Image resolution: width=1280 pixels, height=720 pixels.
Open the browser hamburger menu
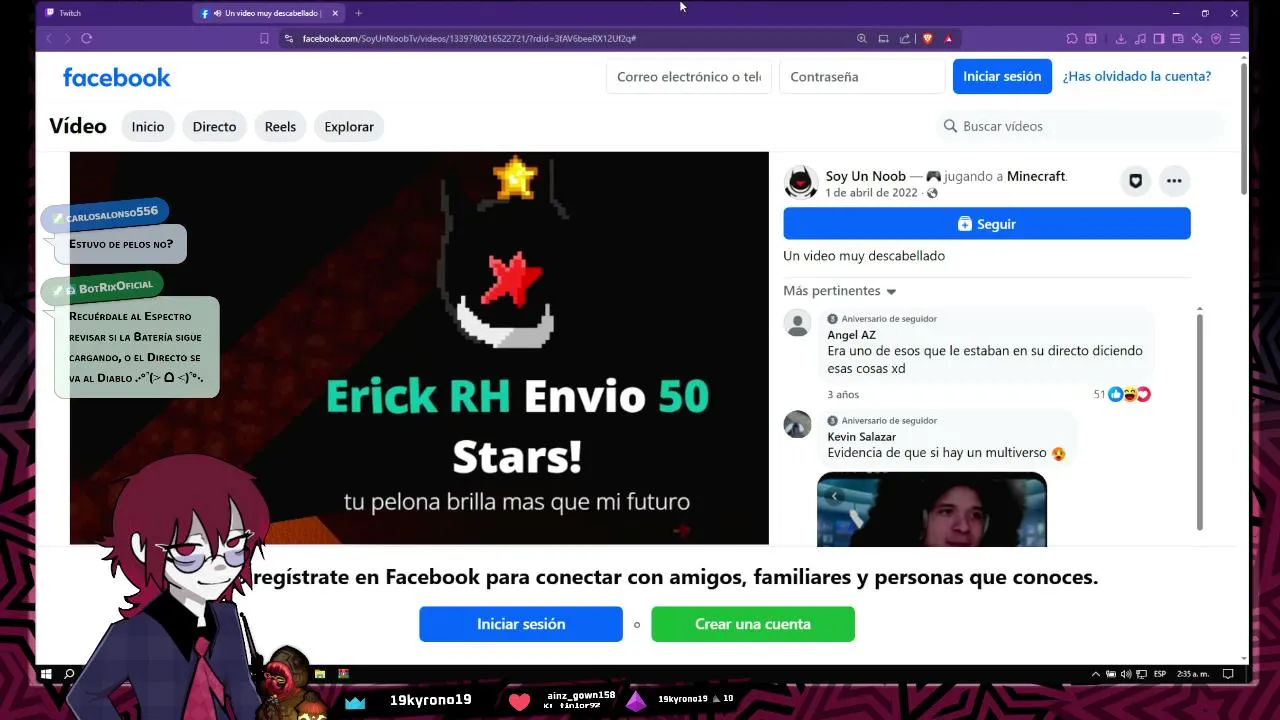click(1235, 38)
